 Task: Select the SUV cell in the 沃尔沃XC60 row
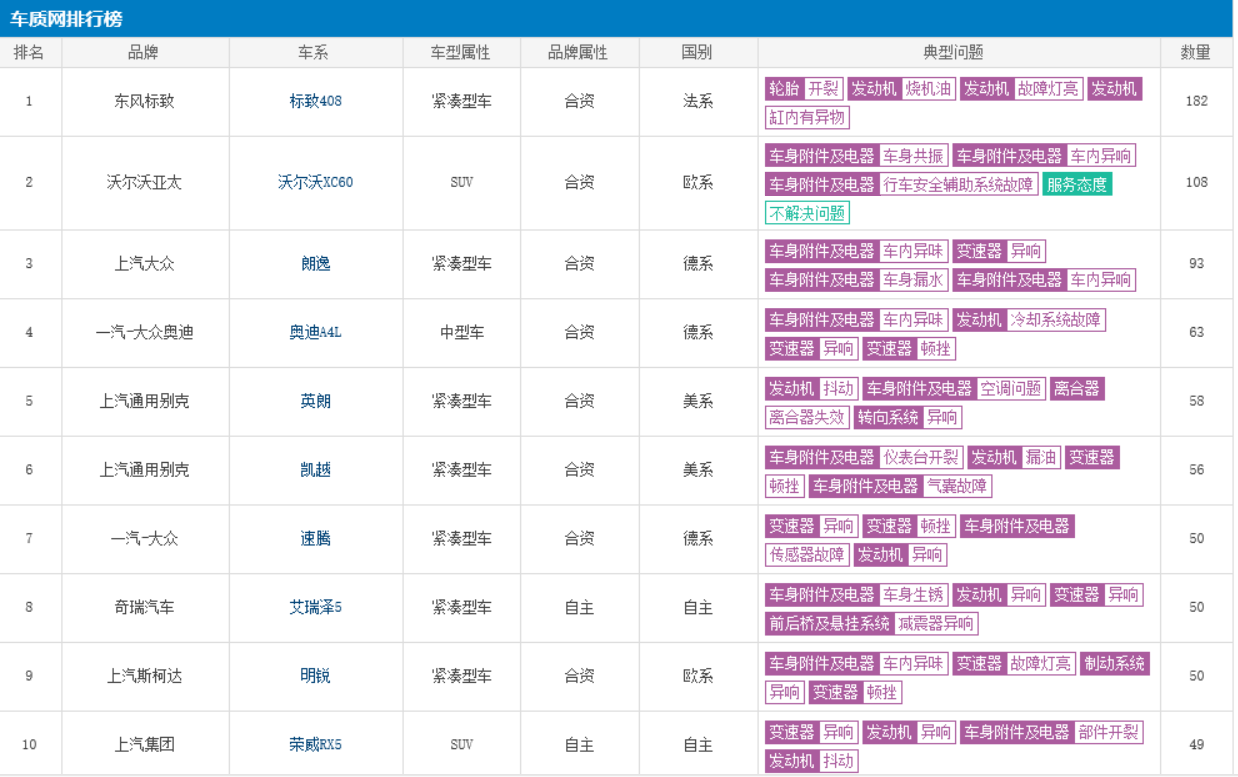(462, 182)
